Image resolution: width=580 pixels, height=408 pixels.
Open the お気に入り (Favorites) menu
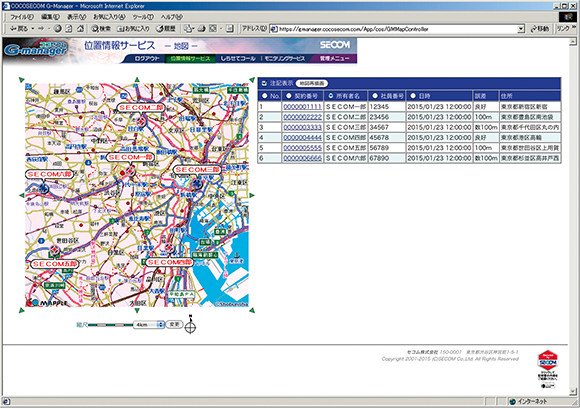pyautogui.click(x=109, y=17)
